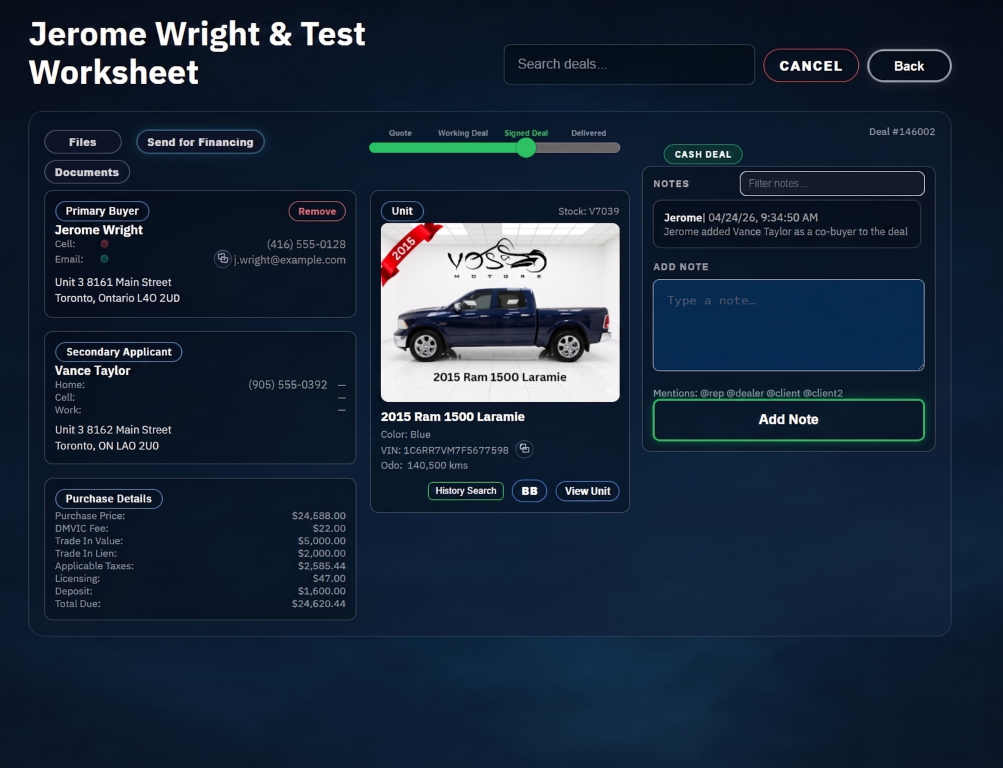Click the Purchase Details badge
The width and height of the screenshot is (1003, 768).
pos(108,498)
